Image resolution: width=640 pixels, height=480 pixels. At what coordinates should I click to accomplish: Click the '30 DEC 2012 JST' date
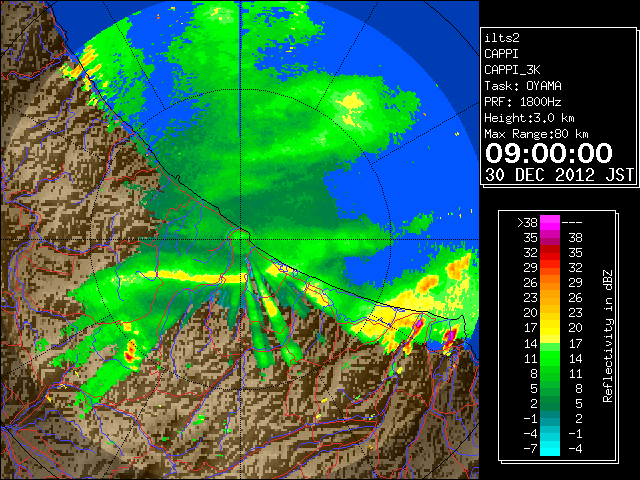(560, 175)
